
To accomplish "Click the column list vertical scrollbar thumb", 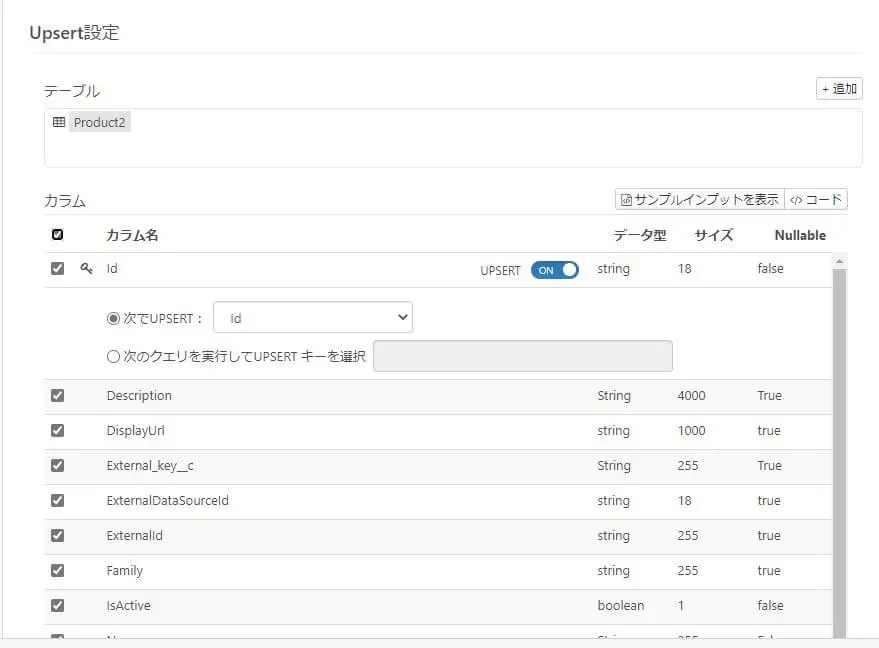I will click(839, 453).
